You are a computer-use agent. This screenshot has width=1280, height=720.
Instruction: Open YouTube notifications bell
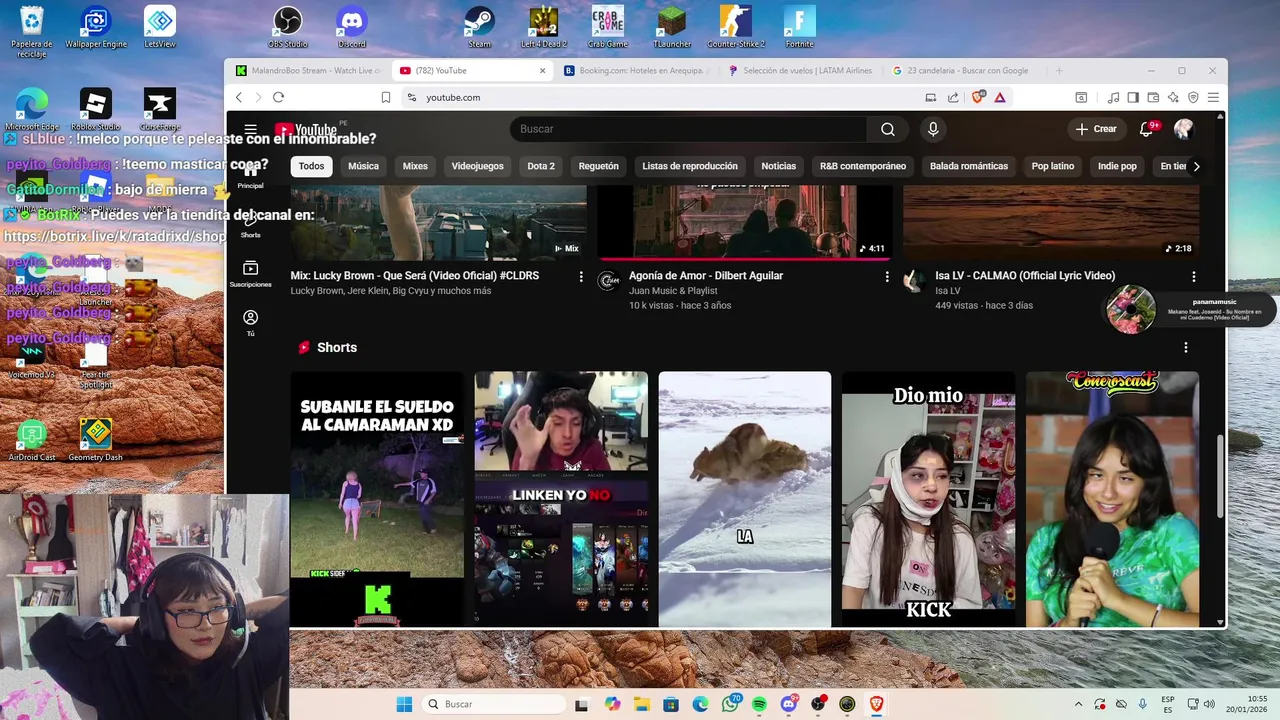pyautogui.click(x=1147, y=129)
